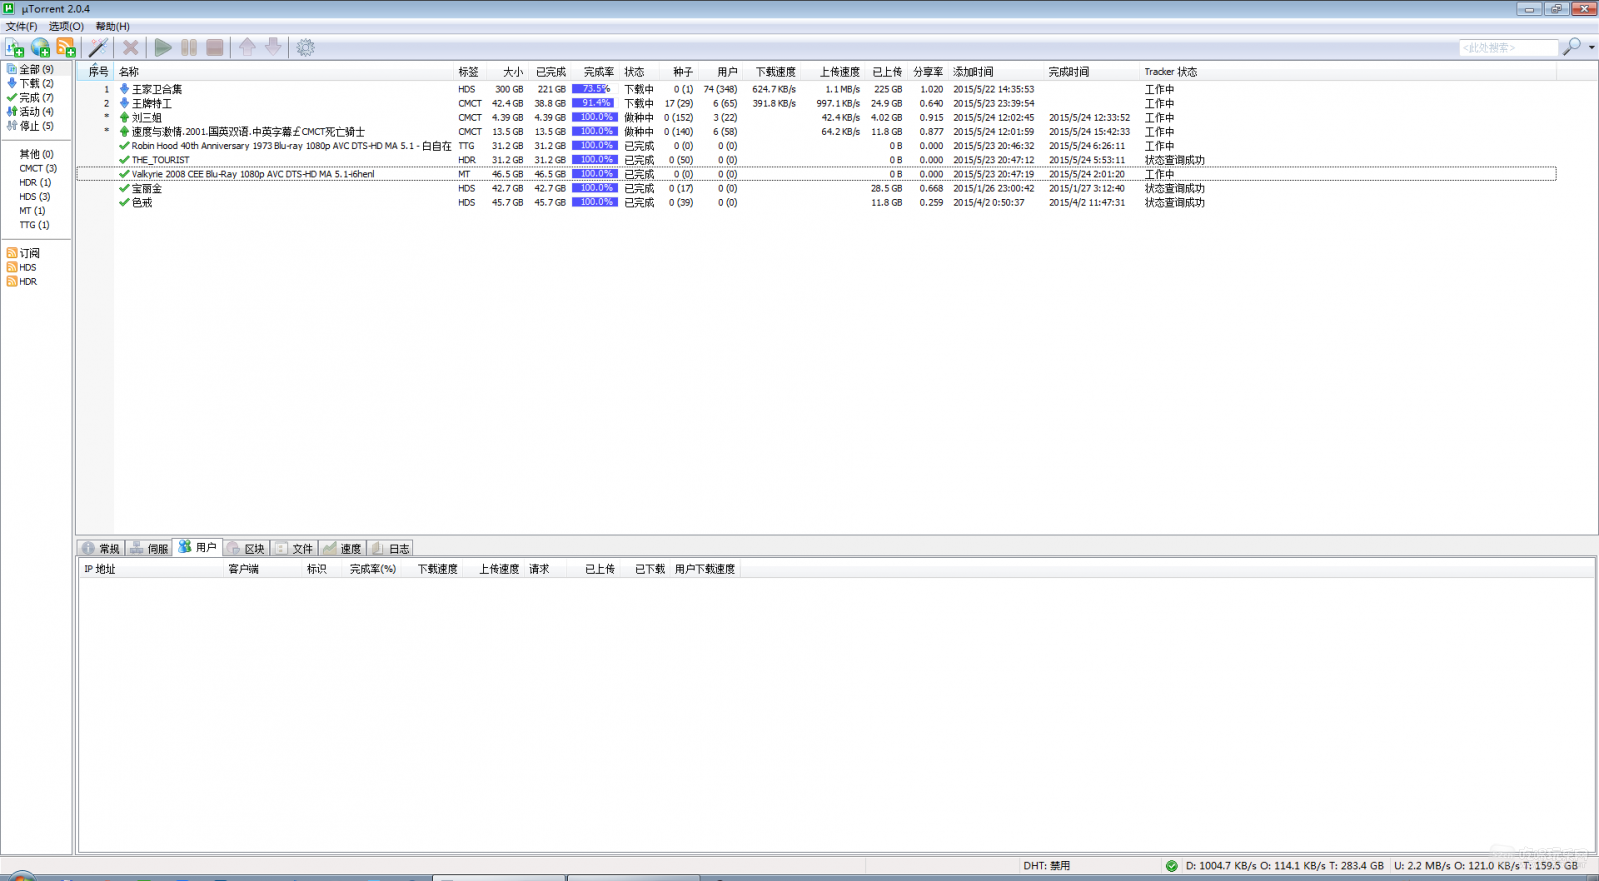The height and width of the screenshot is (881, 1599).
Task: Switch to 常规 tab in details pane
Action: pyautogui.click(x=101, y=548)
